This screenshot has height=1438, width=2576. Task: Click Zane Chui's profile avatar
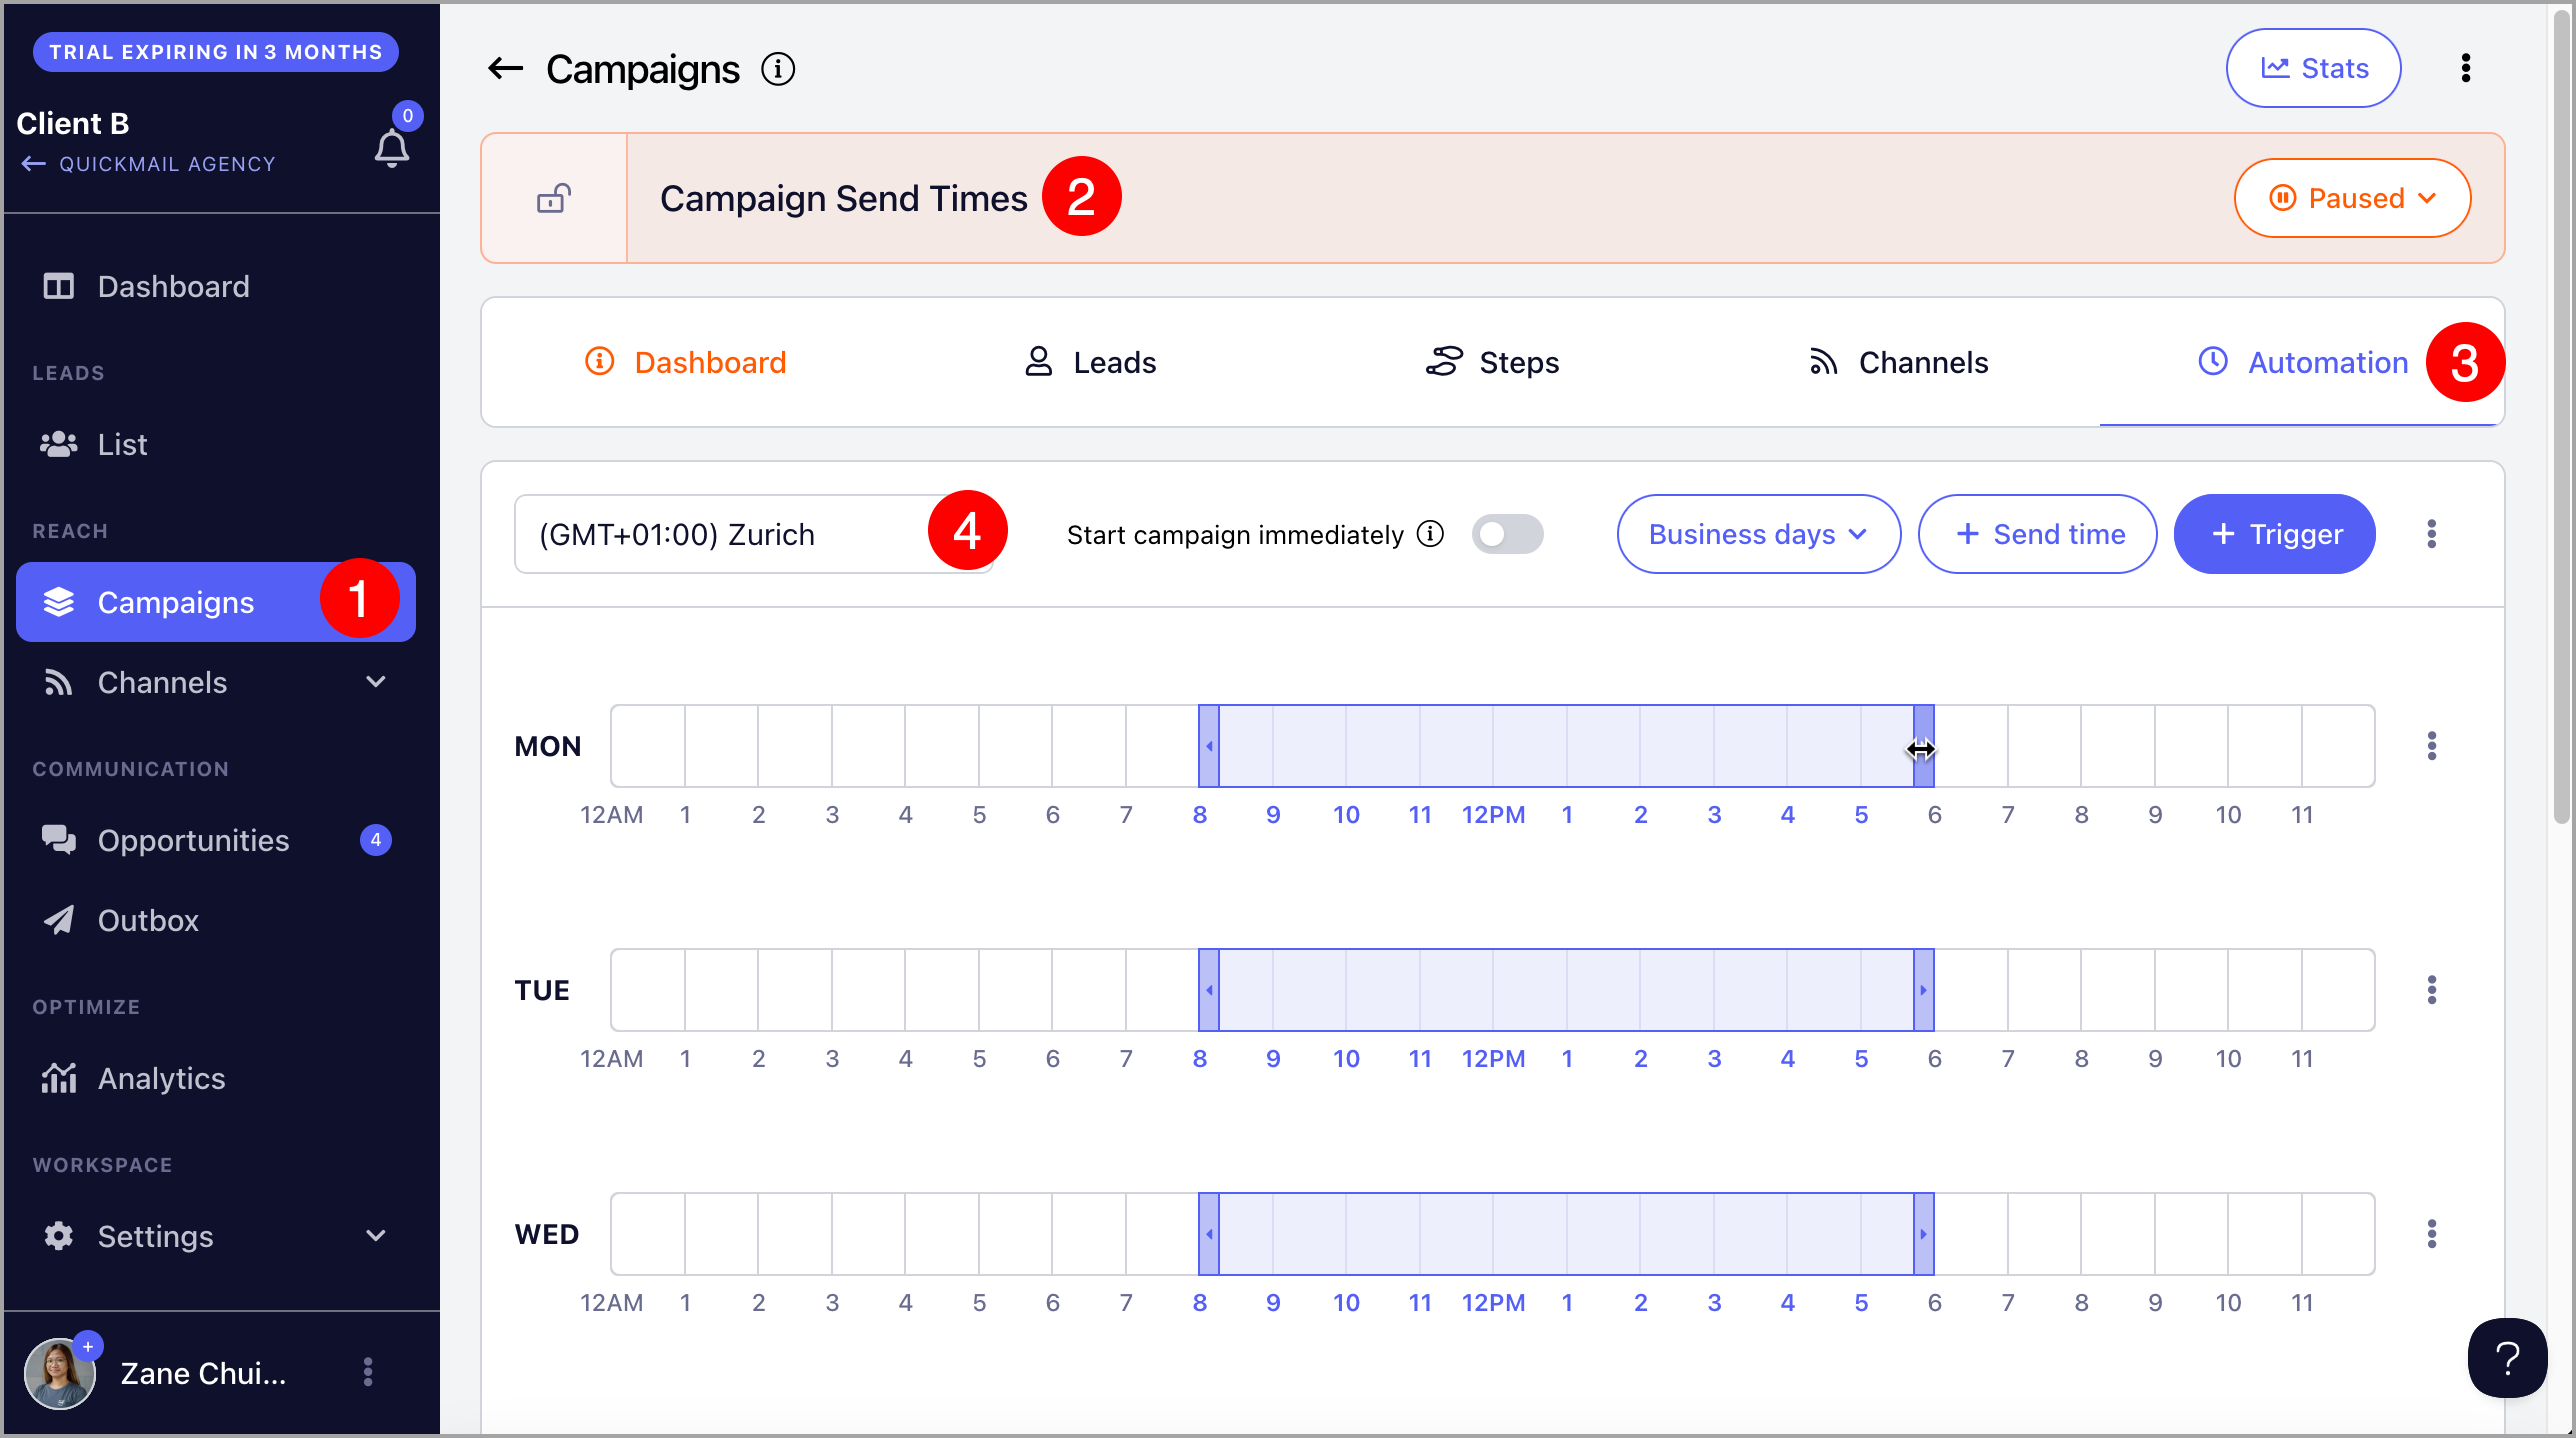(x=59, y=1373)
